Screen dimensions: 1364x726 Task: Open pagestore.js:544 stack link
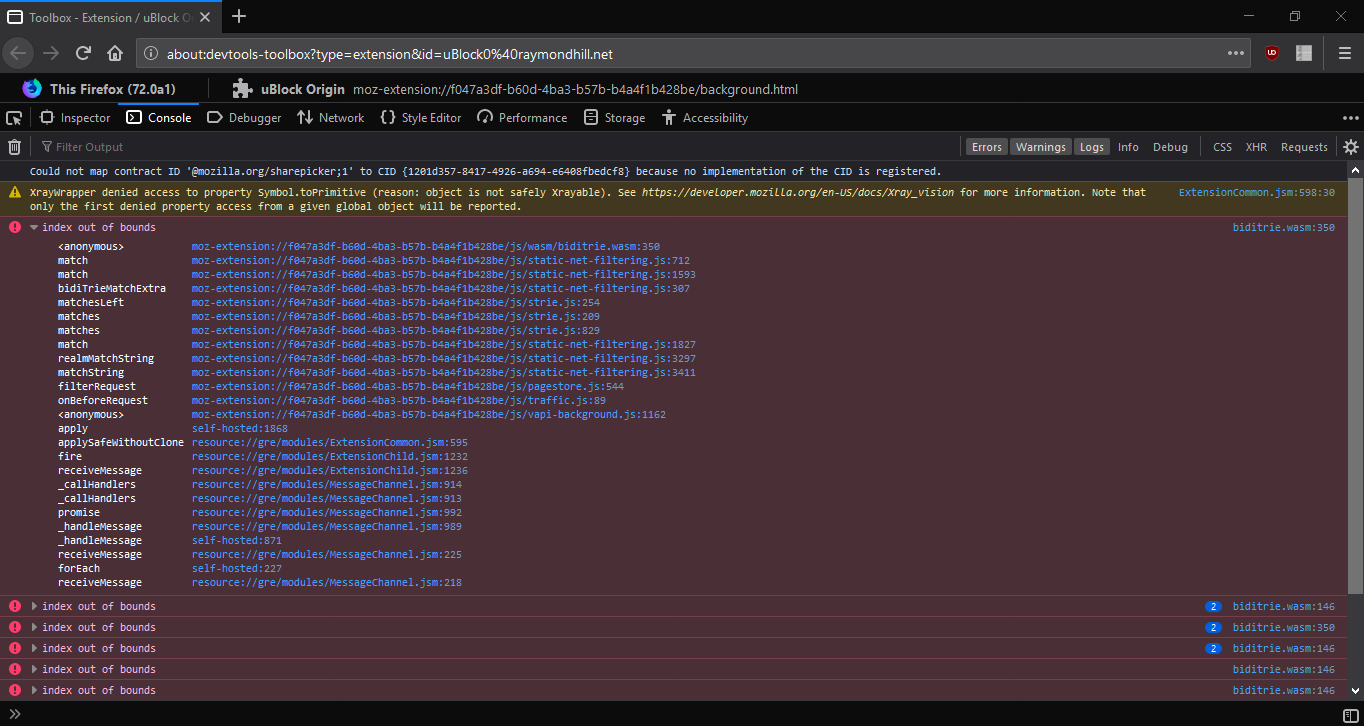coord(408,386)
